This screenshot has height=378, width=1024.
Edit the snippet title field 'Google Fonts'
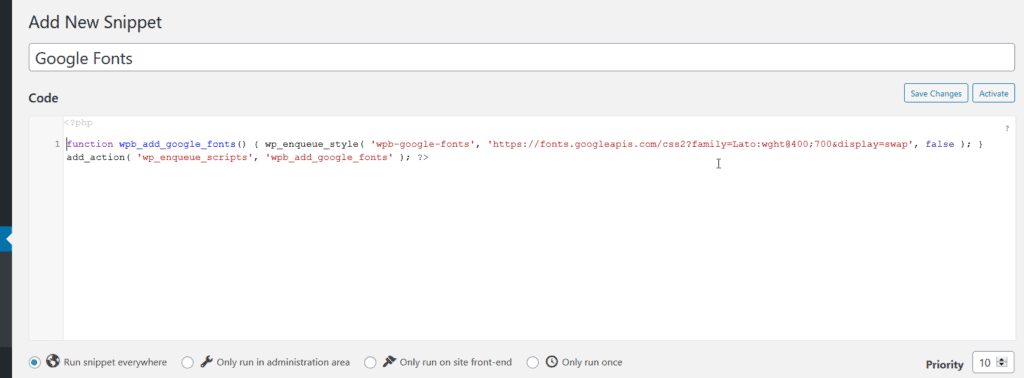click(521, 58)
